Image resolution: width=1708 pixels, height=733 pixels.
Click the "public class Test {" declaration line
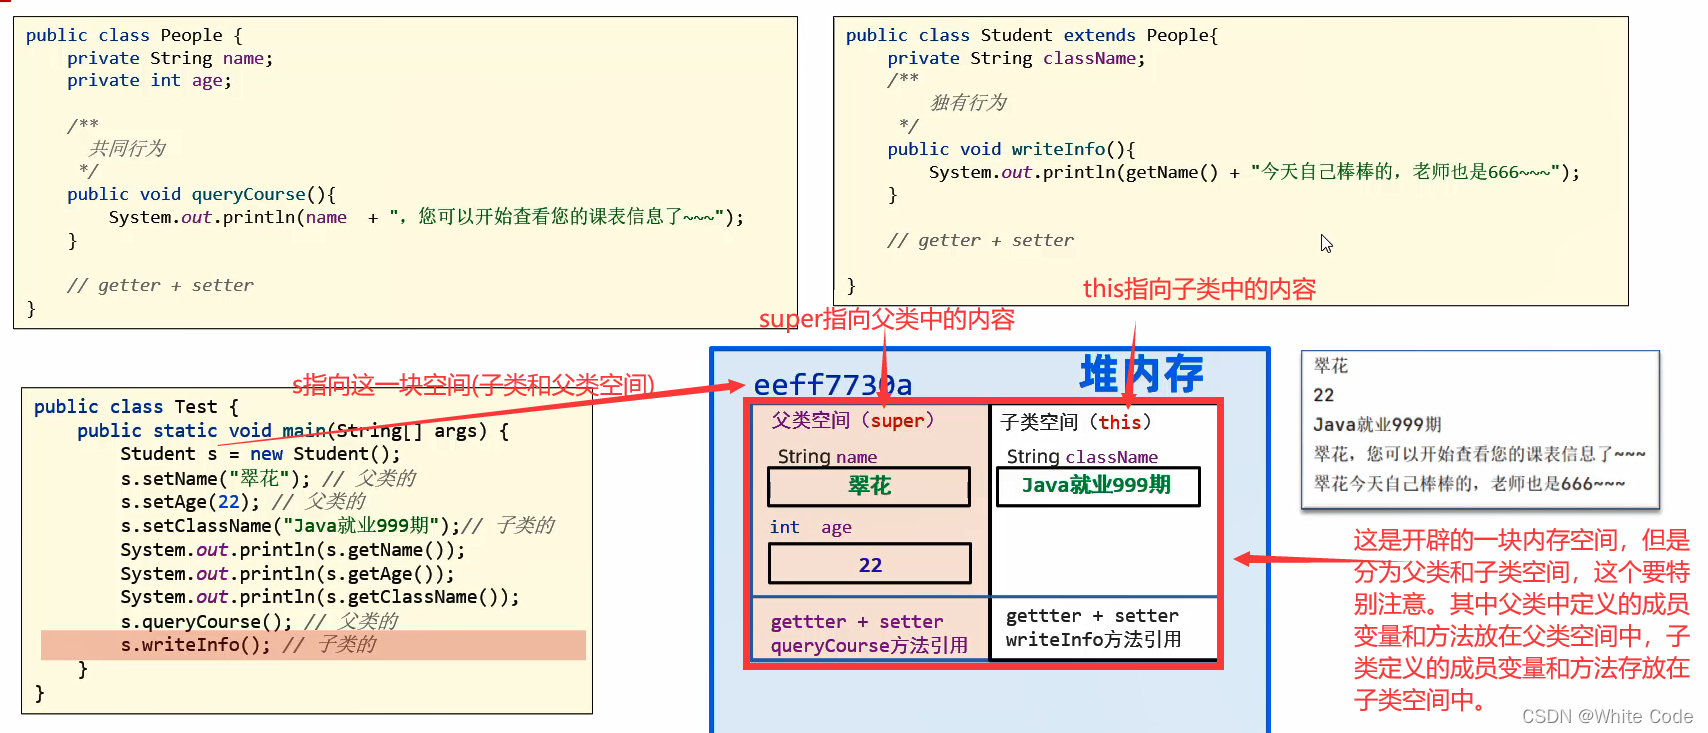click(136, 407)
